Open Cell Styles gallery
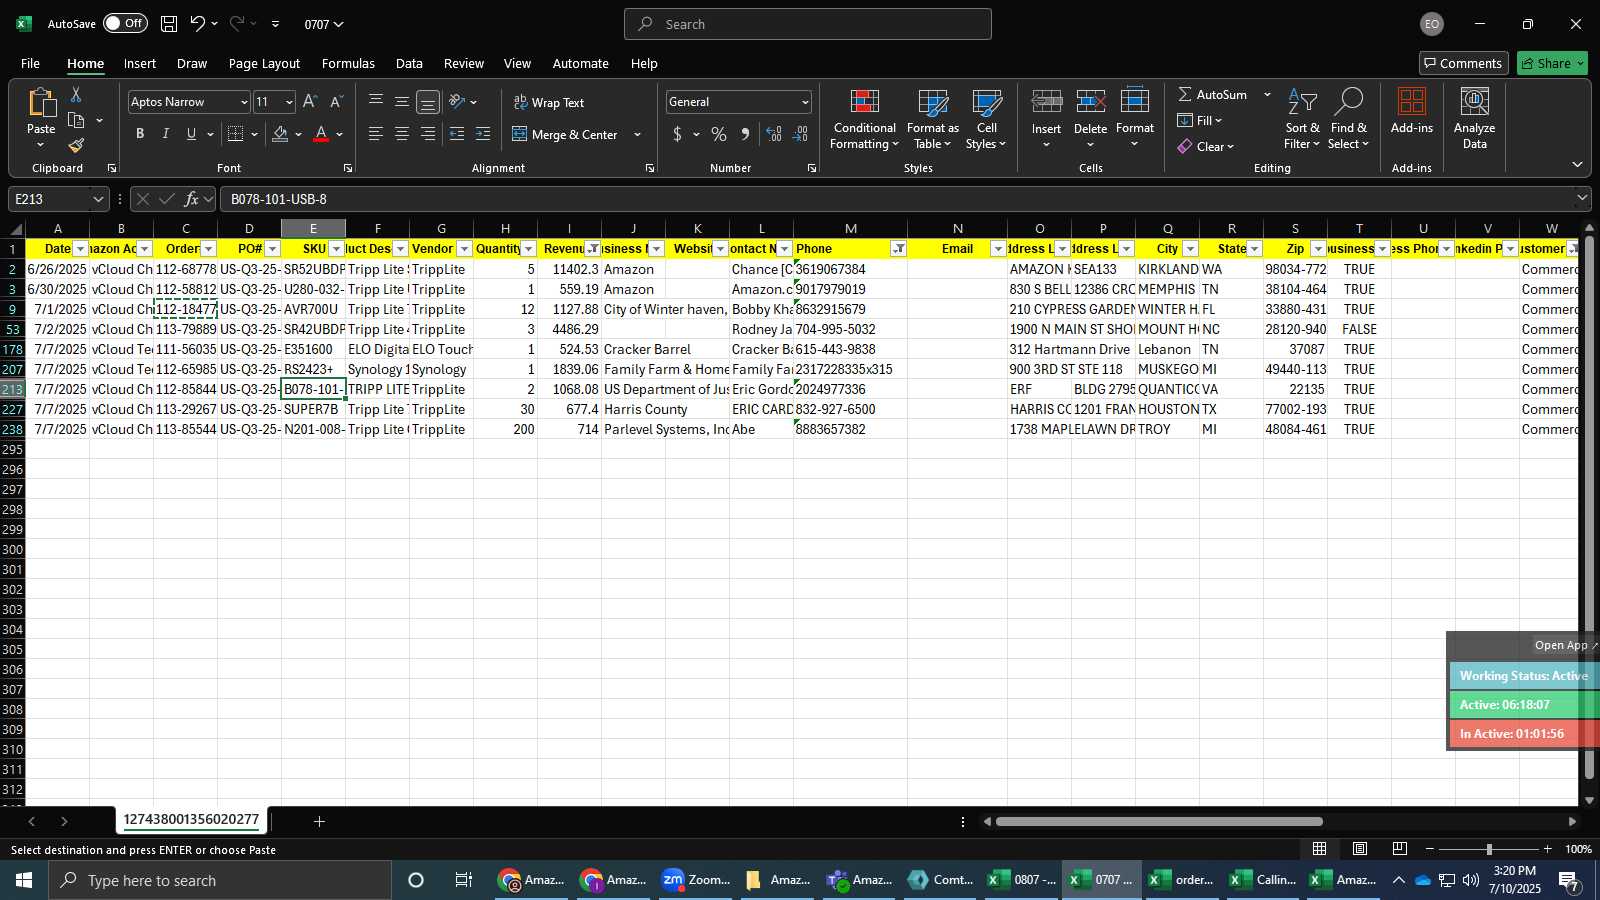The image size is (1600, 900). pos(986,120)
